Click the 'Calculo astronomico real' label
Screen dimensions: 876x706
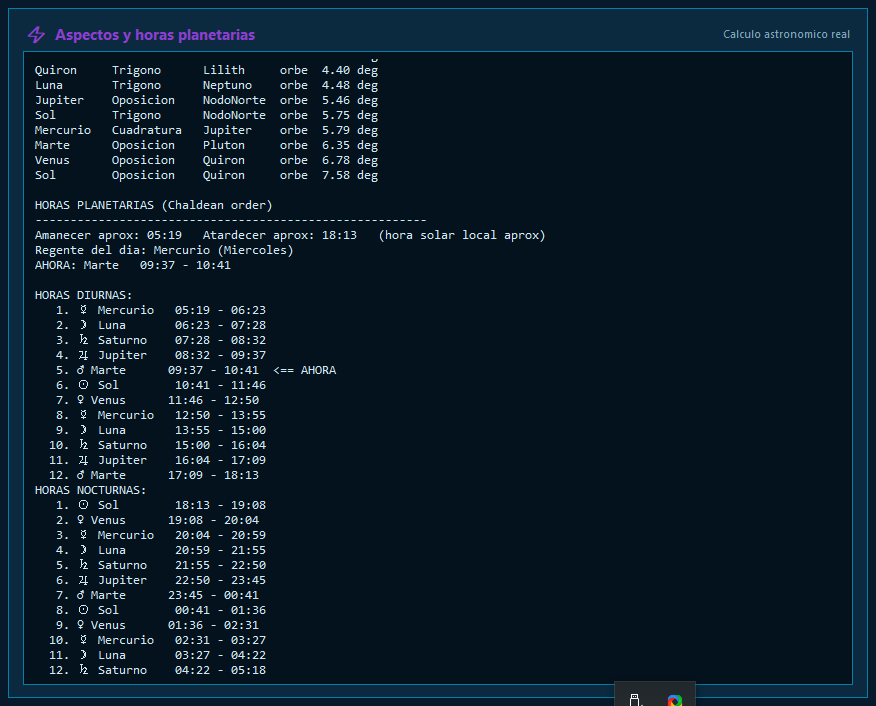786,34
